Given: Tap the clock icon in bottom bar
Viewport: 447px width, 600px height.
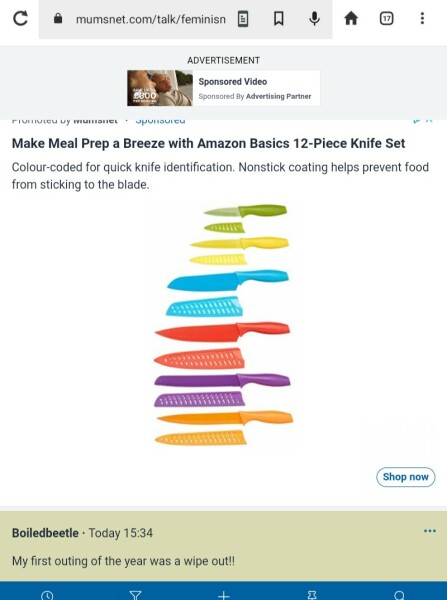Looking at the screenshot, I should pyautogui.click(x=47, y=595).
